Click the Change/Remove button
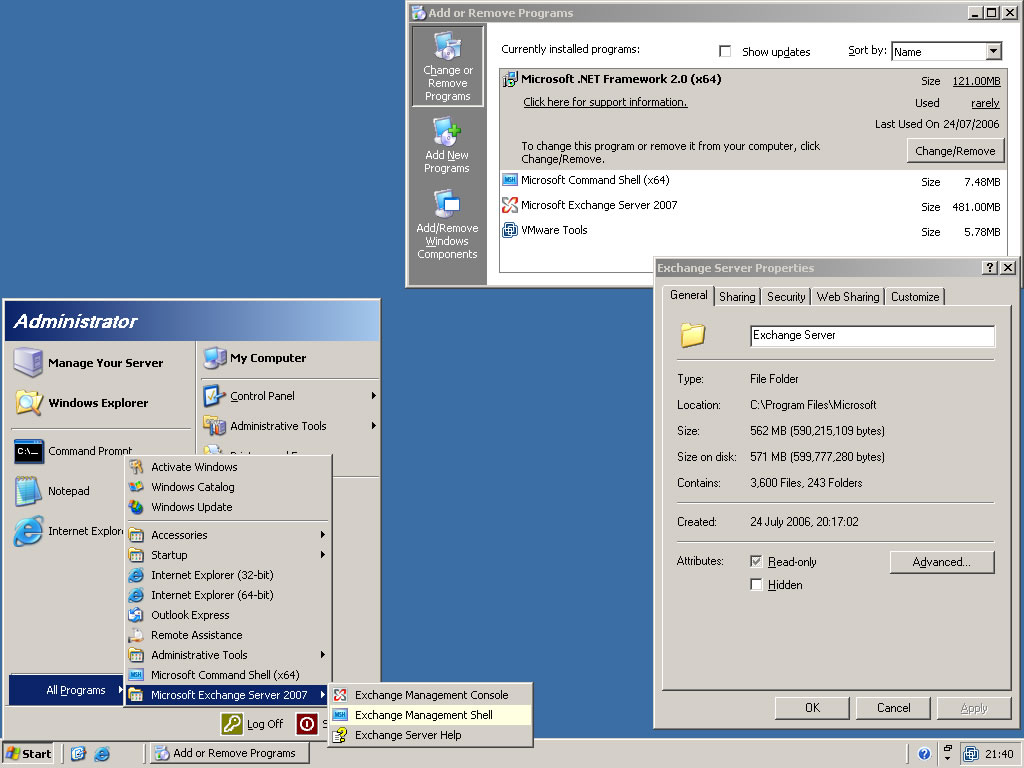1024x768 pixels. coord(955,151)
